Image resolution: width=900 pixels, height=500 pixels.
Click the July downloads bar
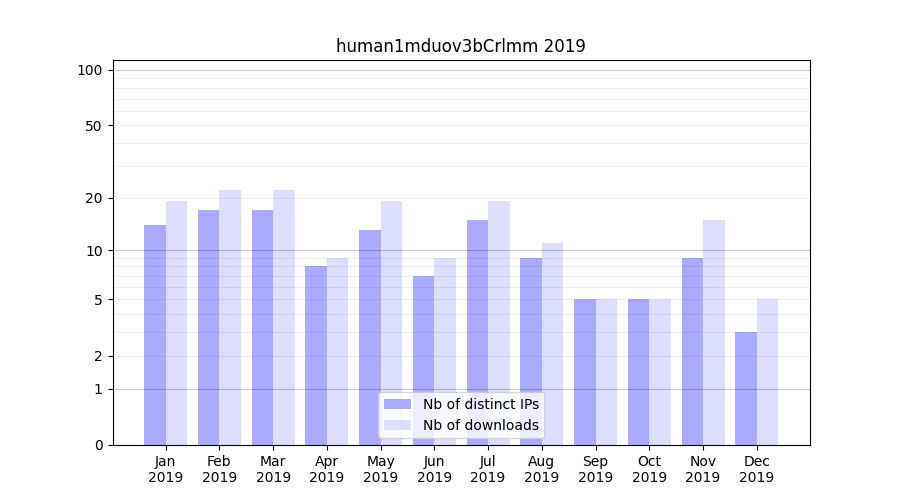click(x=499, y=323)
